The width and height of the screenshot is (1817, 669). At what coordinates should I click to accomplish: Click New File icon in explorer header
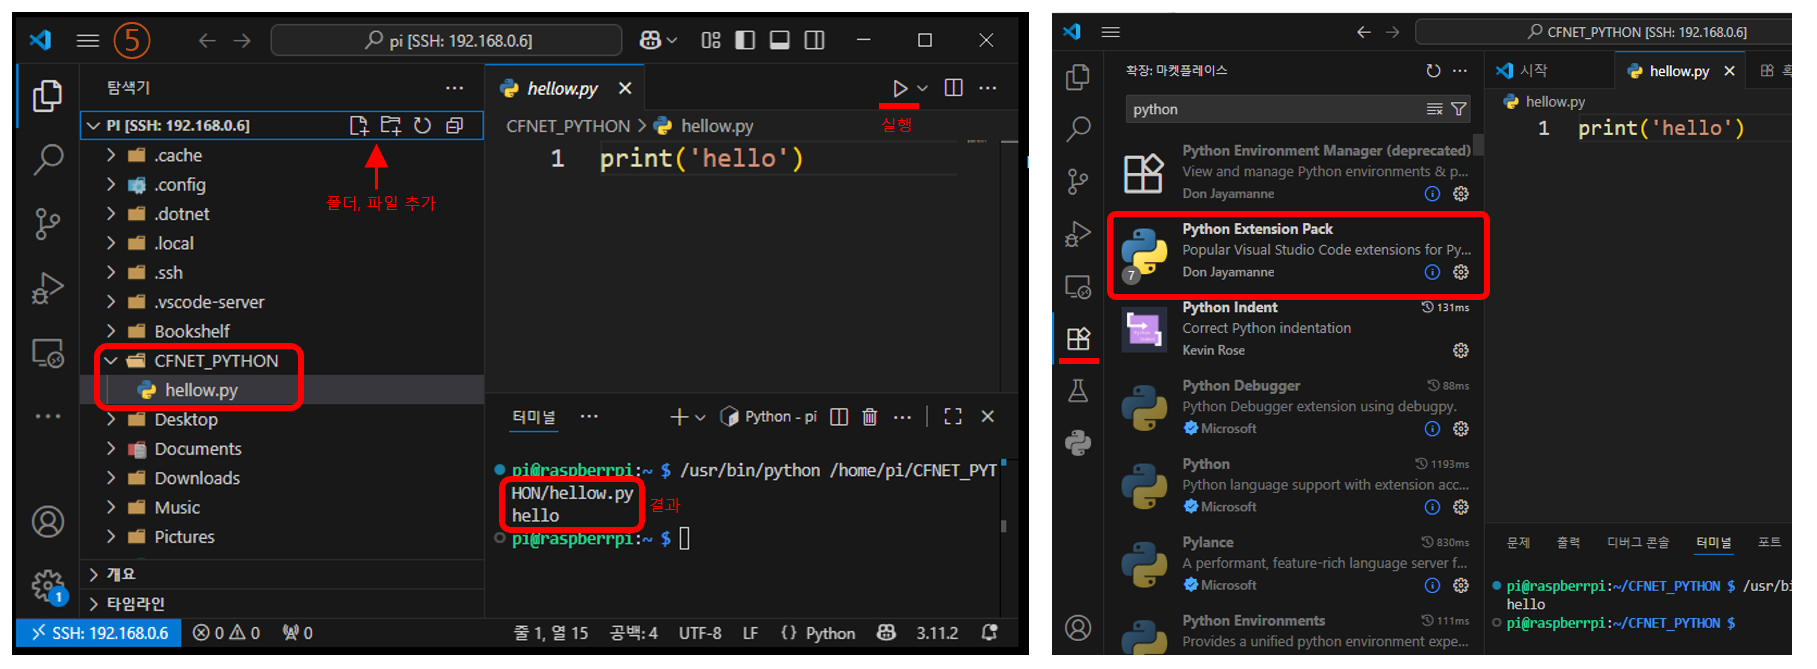pos(358,126)
